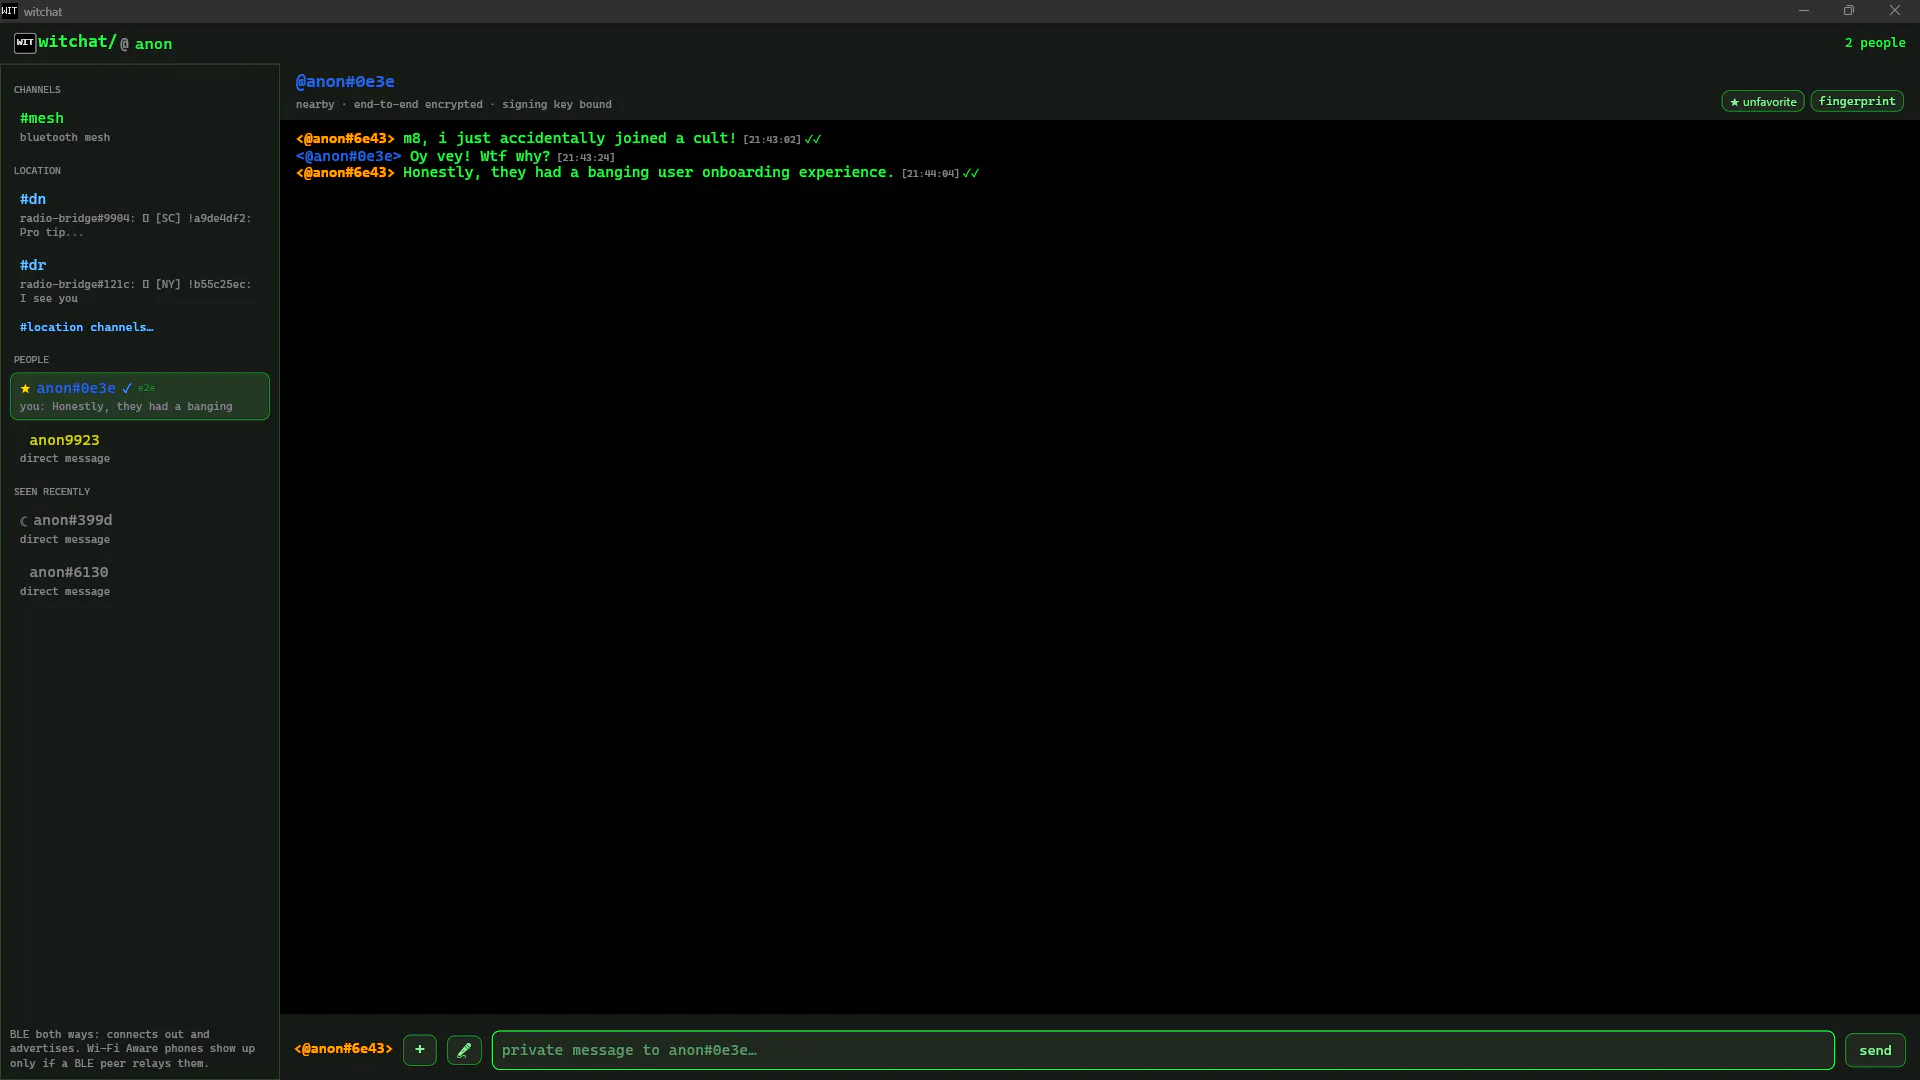The image size is (1920, 1080).
Task: Click the "end-to-end encrypted" status text
Action: click(418, 104)
